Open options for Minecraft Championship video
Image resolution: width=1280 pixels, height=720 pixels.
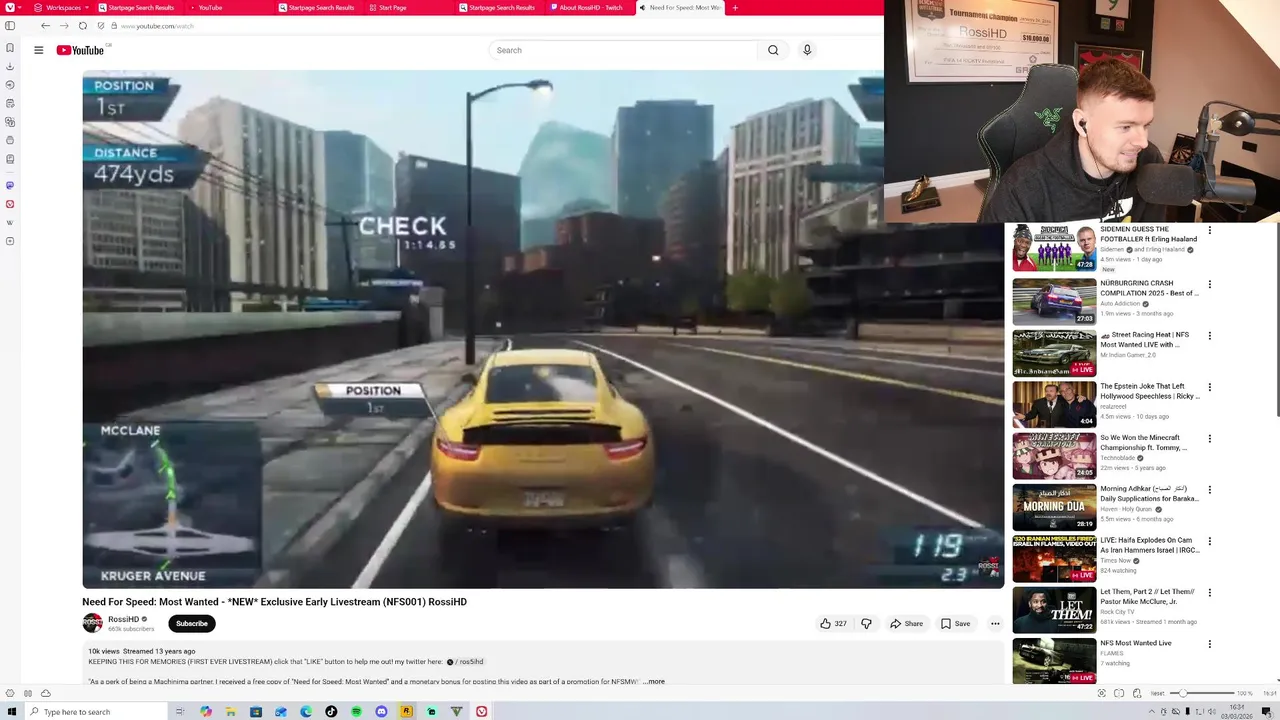tap(1209, 439)
